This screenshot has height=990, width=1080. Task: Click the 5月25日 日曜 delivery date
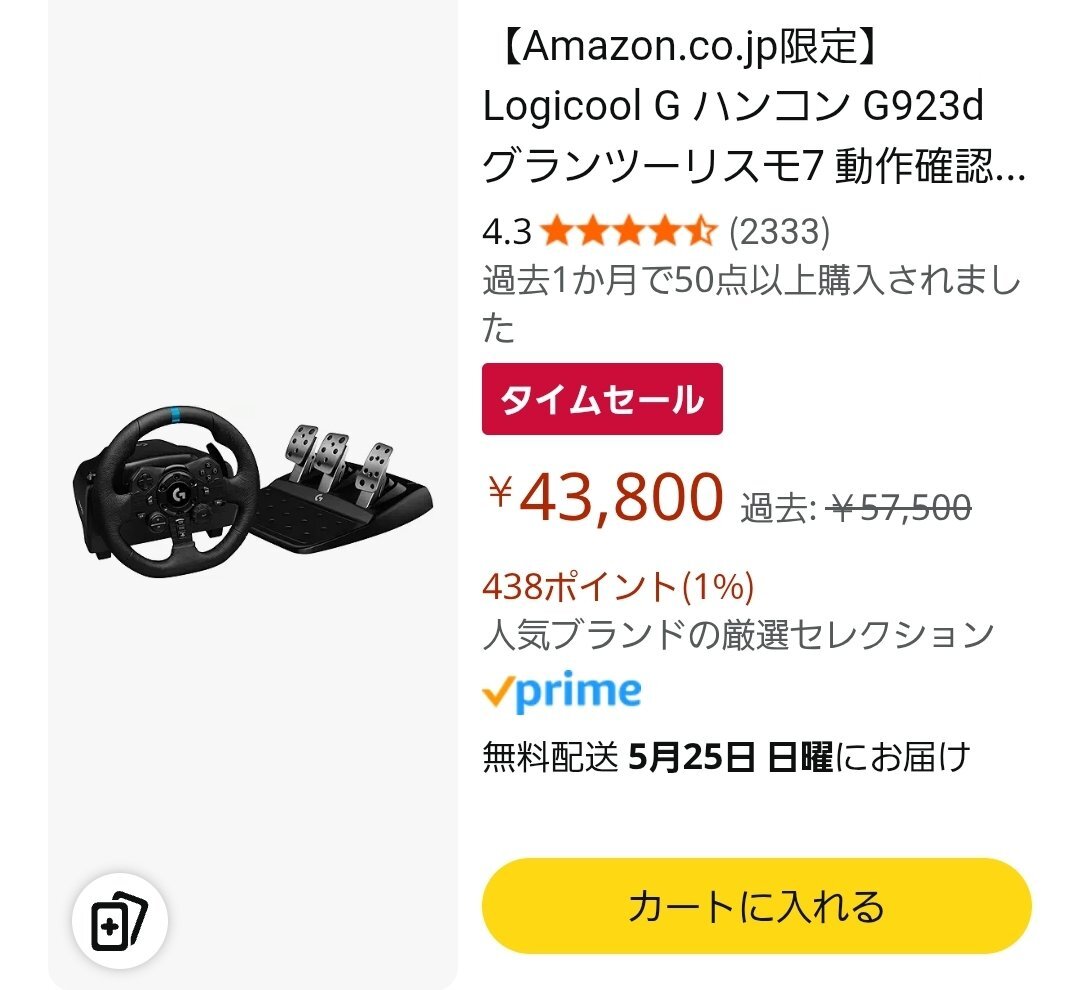point(731,756)
